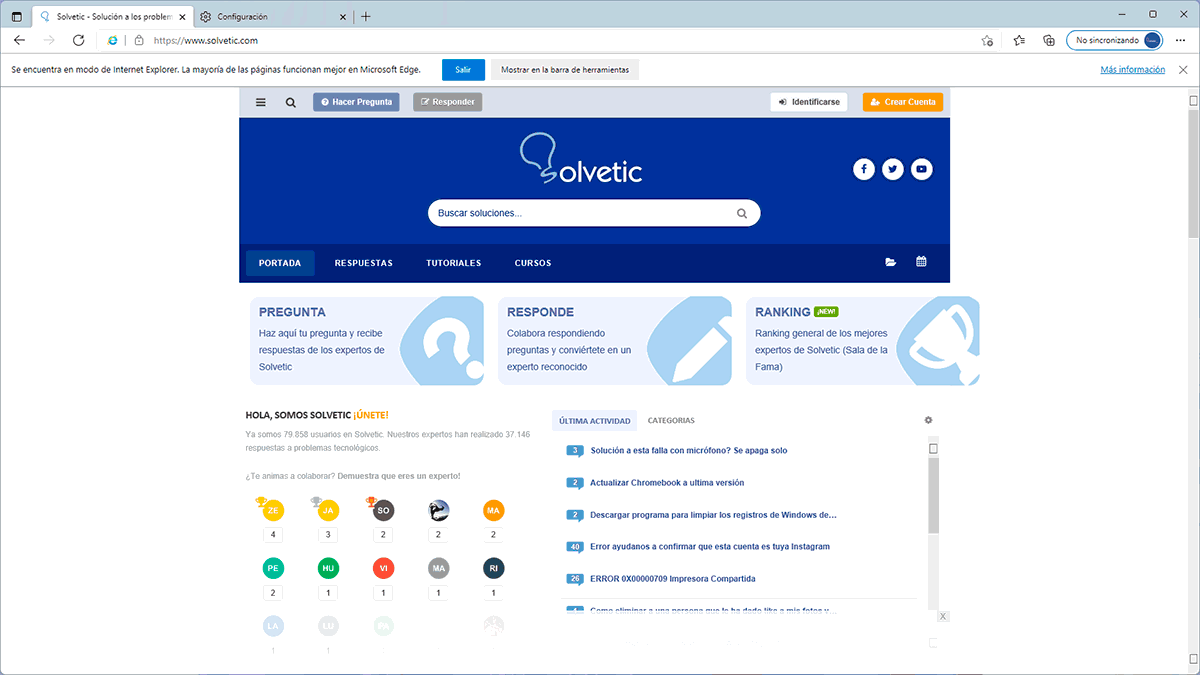The height and width of the screenshot is (675, 1200).
Task: Open the orange MA user avatar
Action: click(x=493, y=510)
